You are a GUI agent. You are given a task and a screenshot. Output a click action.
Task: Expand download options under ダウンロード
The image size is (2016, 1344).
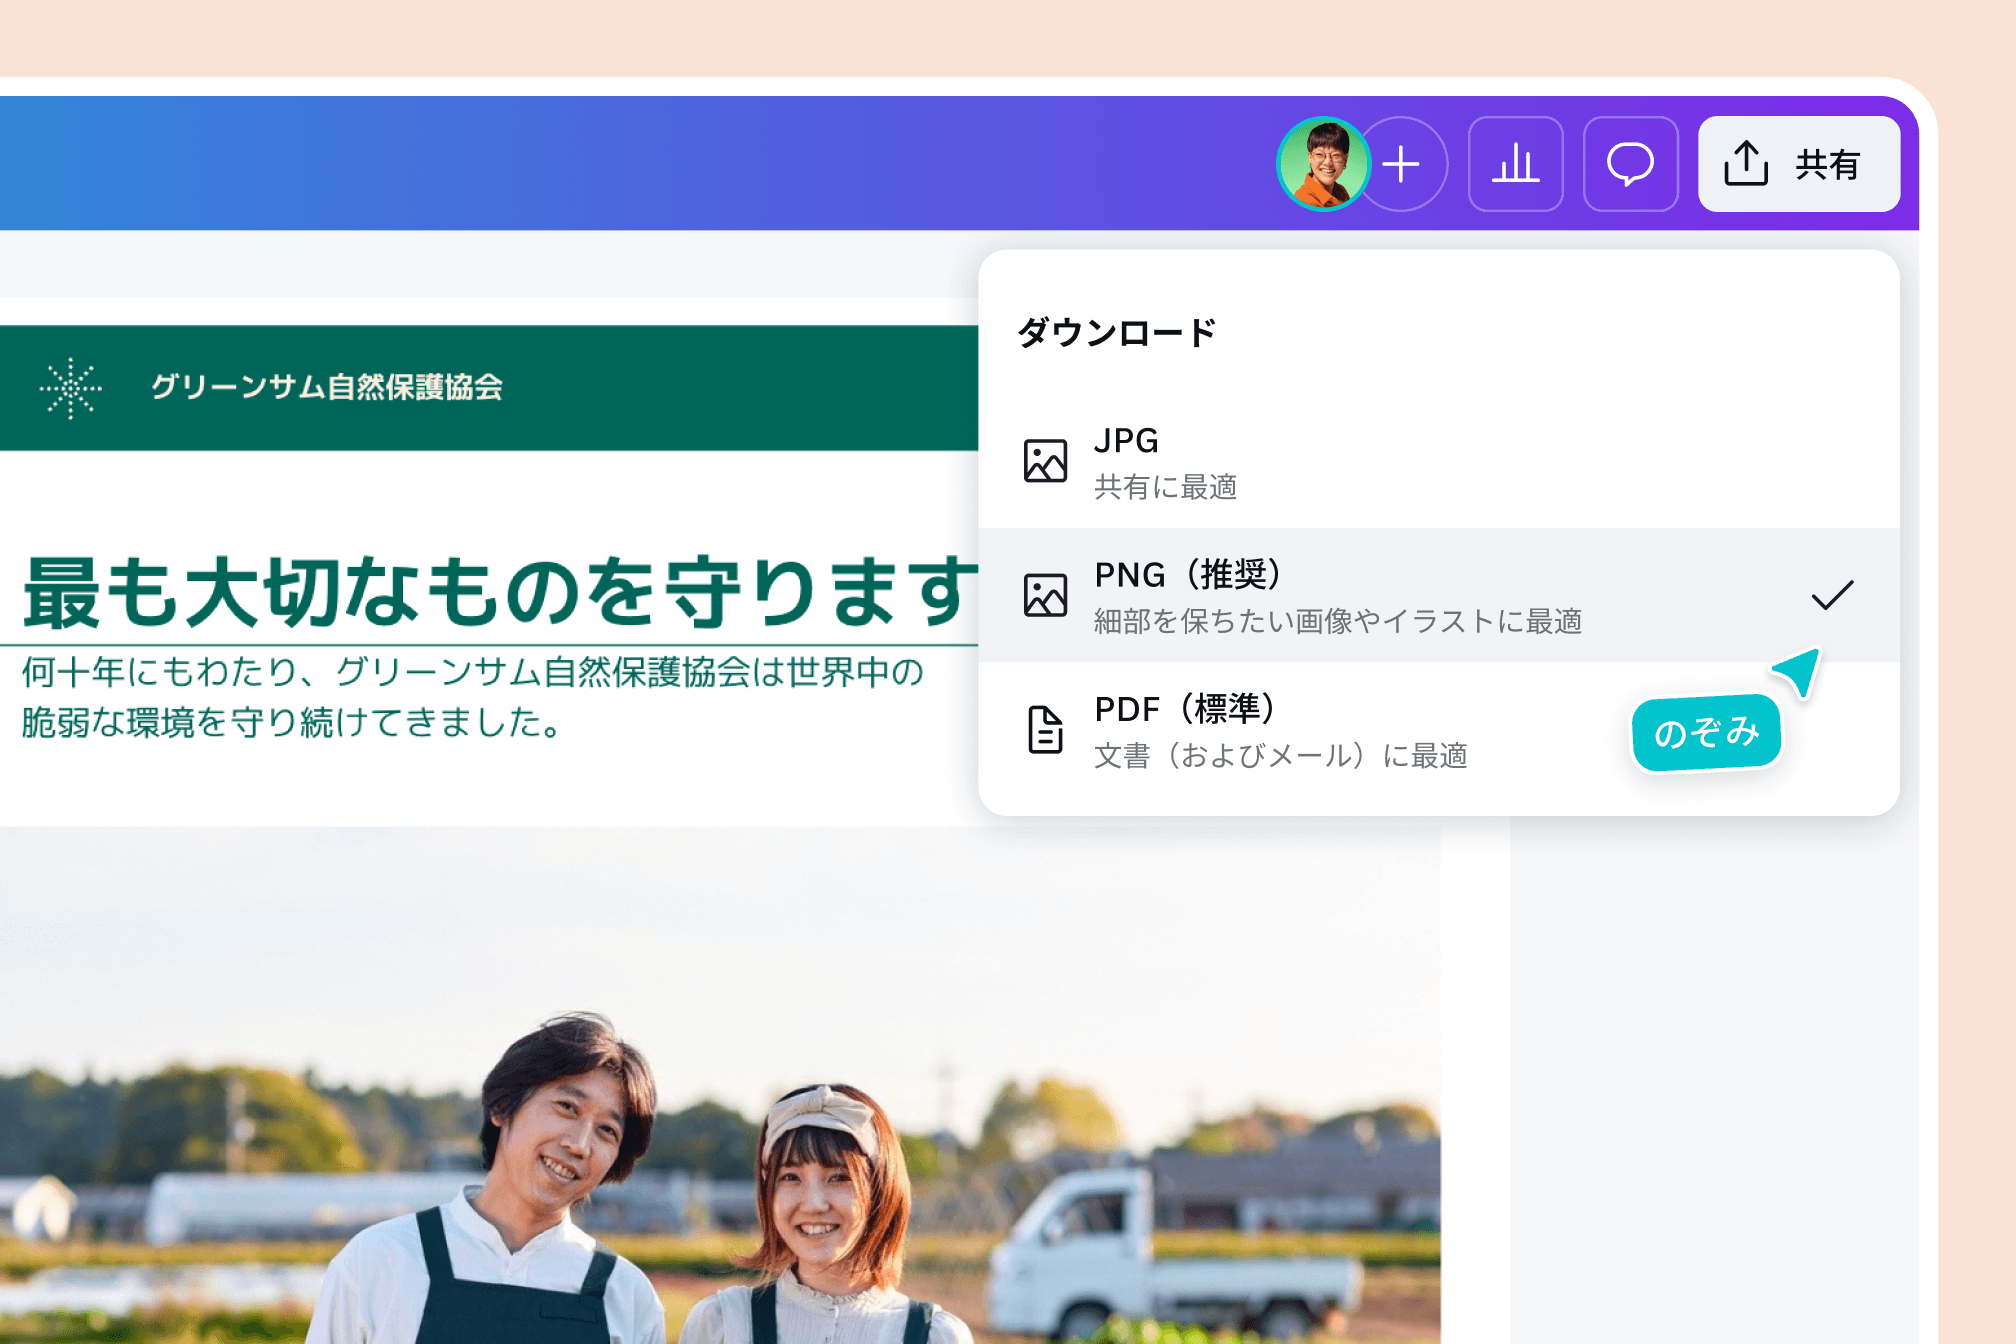point(1115,332)
